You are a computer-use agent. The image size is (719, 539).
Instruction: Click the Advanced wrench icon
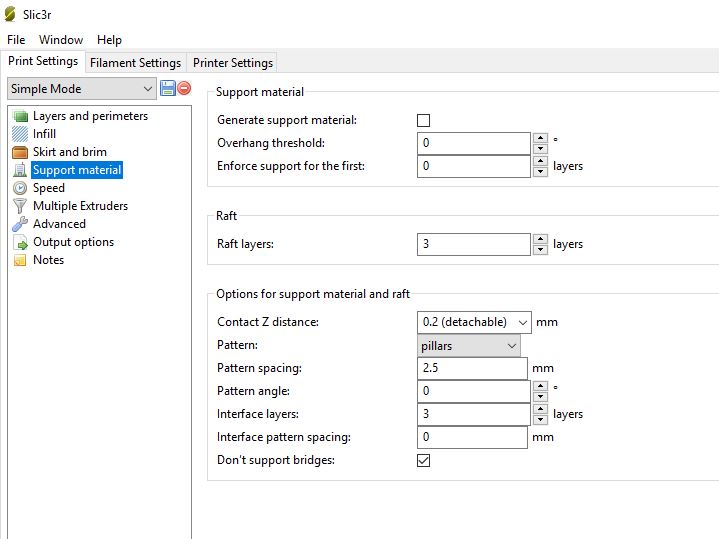tap(20, 224)
